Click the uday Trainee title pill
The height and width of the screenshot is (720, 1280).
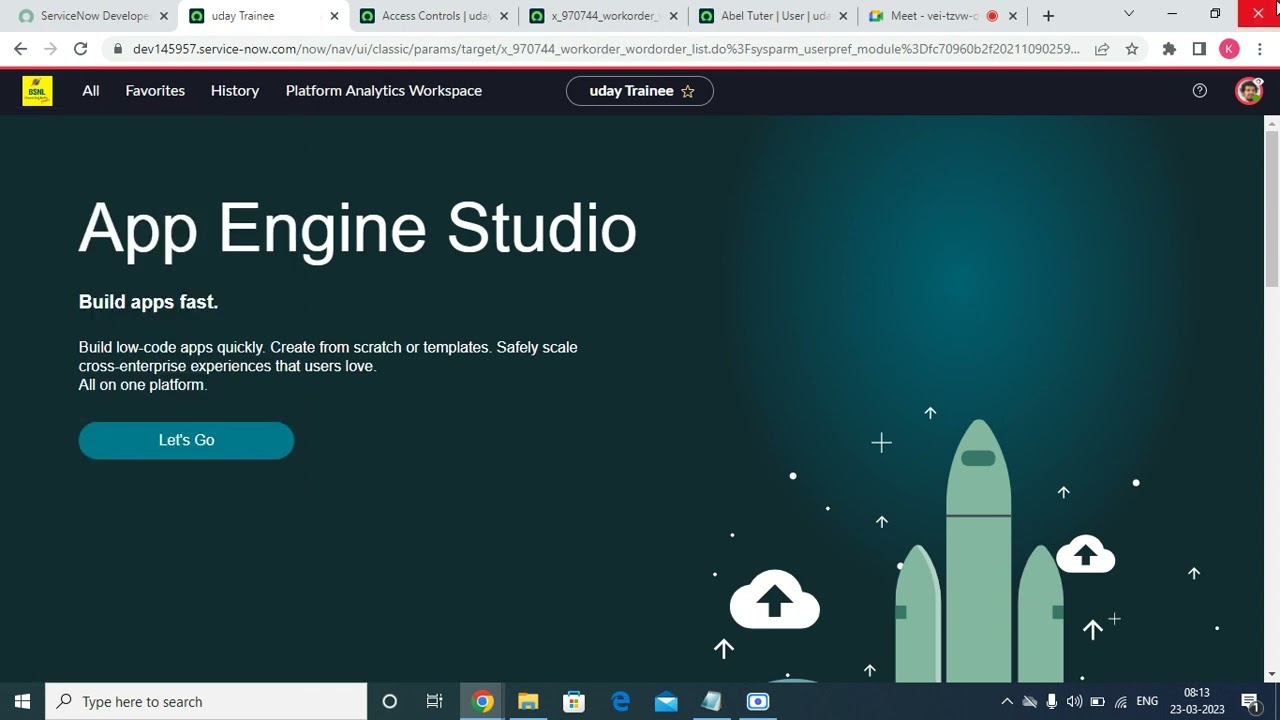point(640,91)
